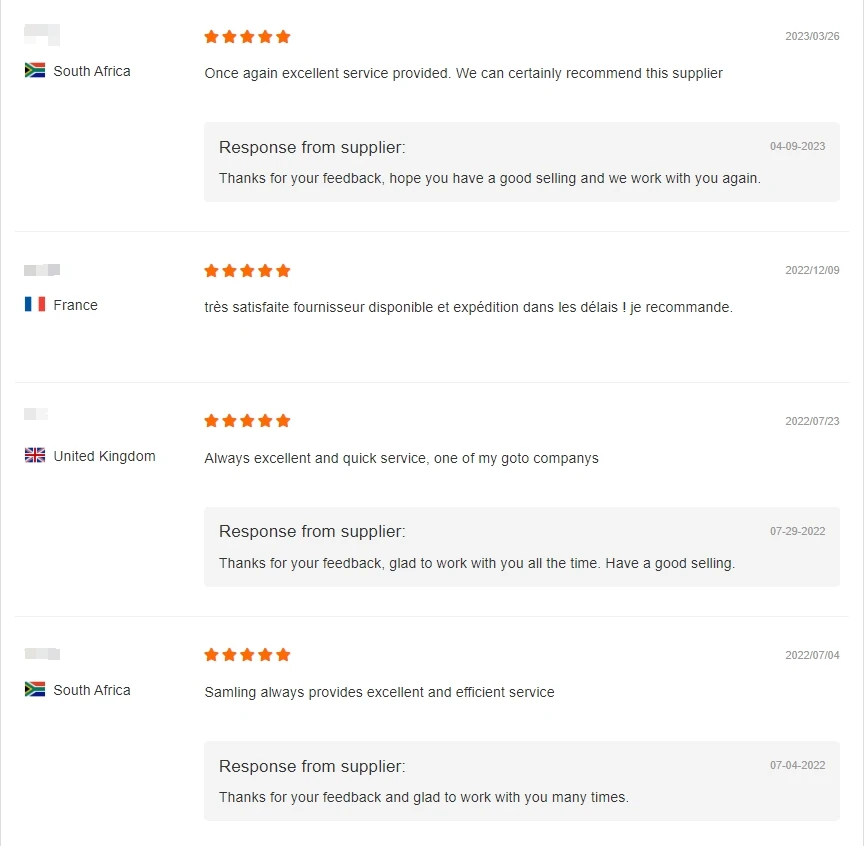
Task: Click the 2022/12/09 review date
Action: click(811, 271)
